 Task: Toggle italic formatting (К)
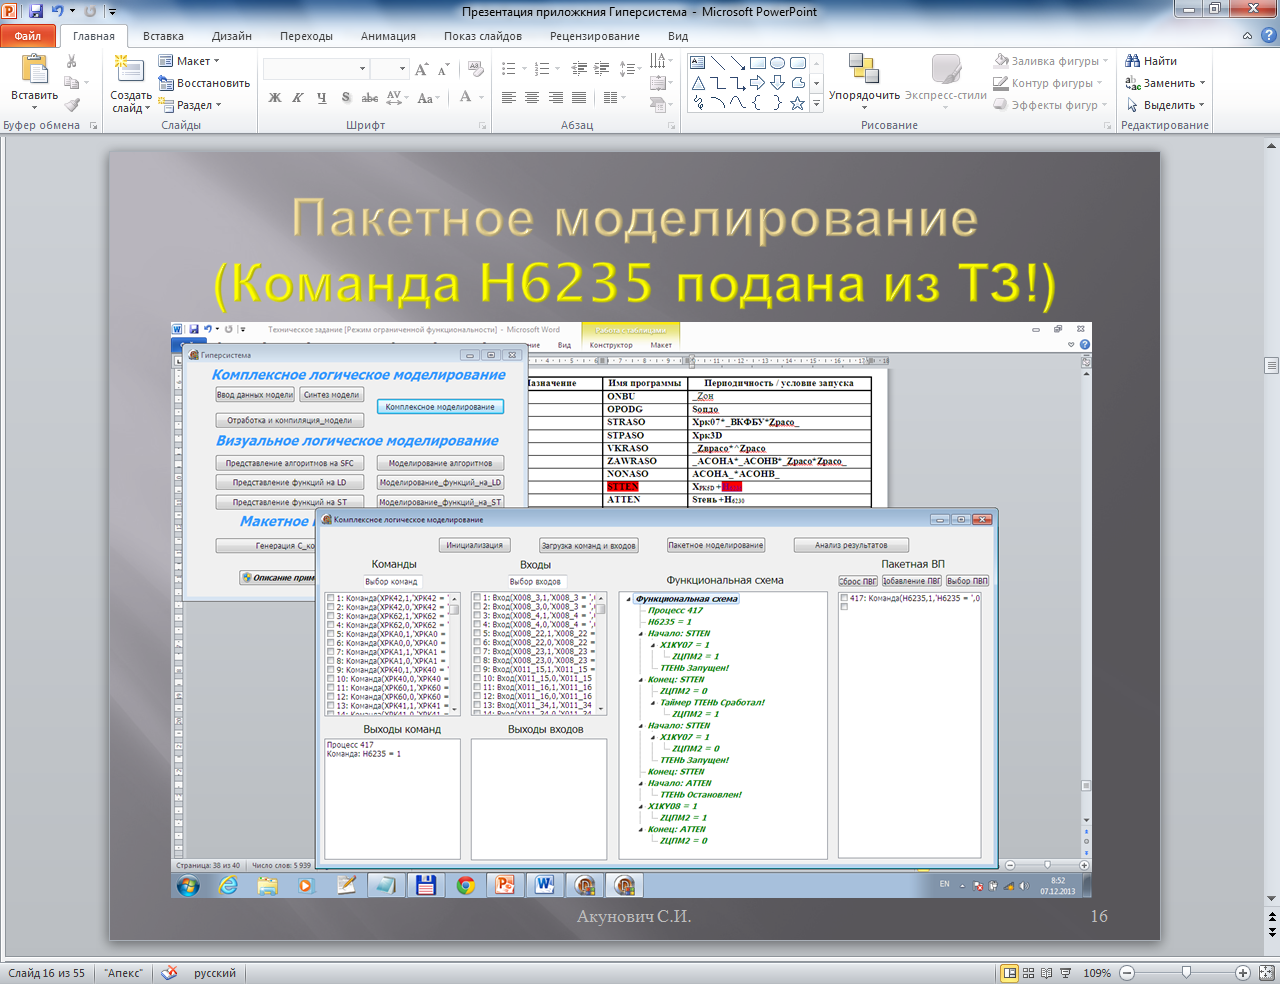(298, 98)
